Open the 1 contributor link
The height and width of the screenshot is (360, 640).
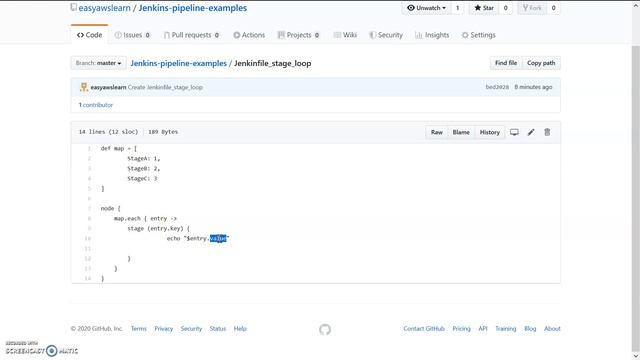pos(96,105)
